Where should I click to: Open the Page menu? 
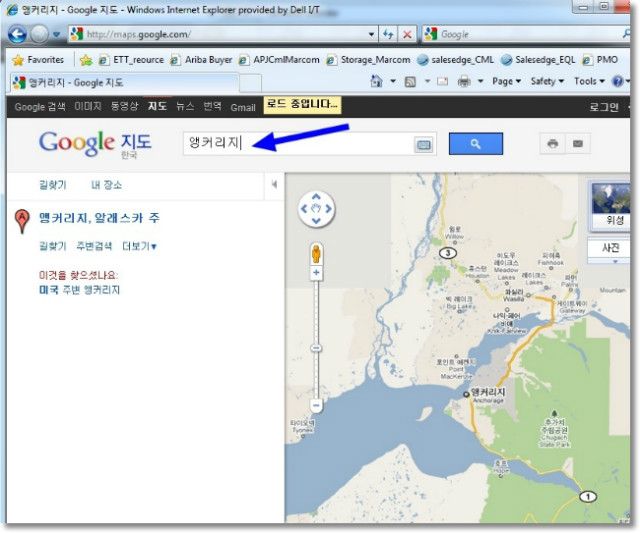[507, 81]
